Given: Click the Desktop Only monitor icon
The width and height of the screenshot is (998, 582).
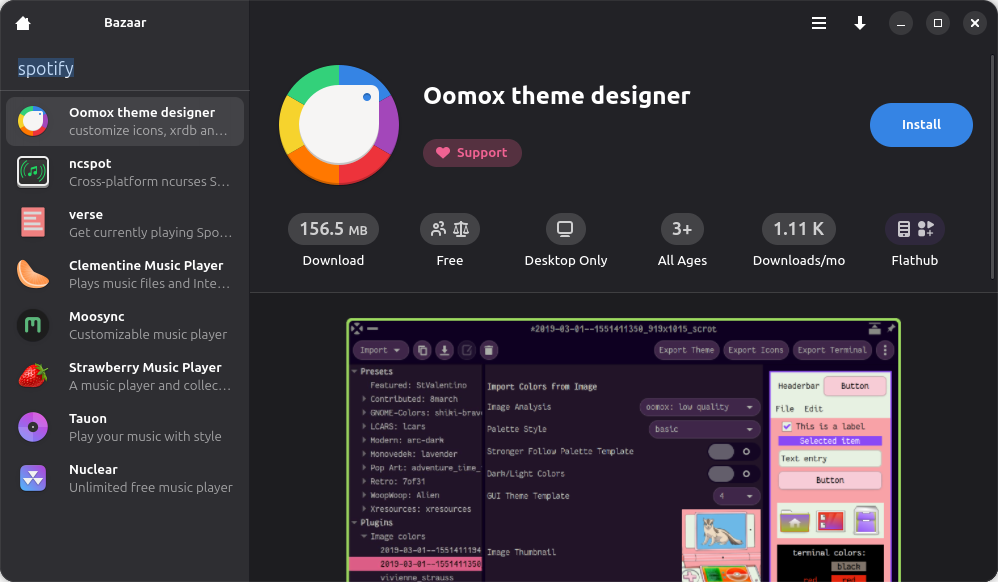Looking at the screenshot, I should 565,228.
